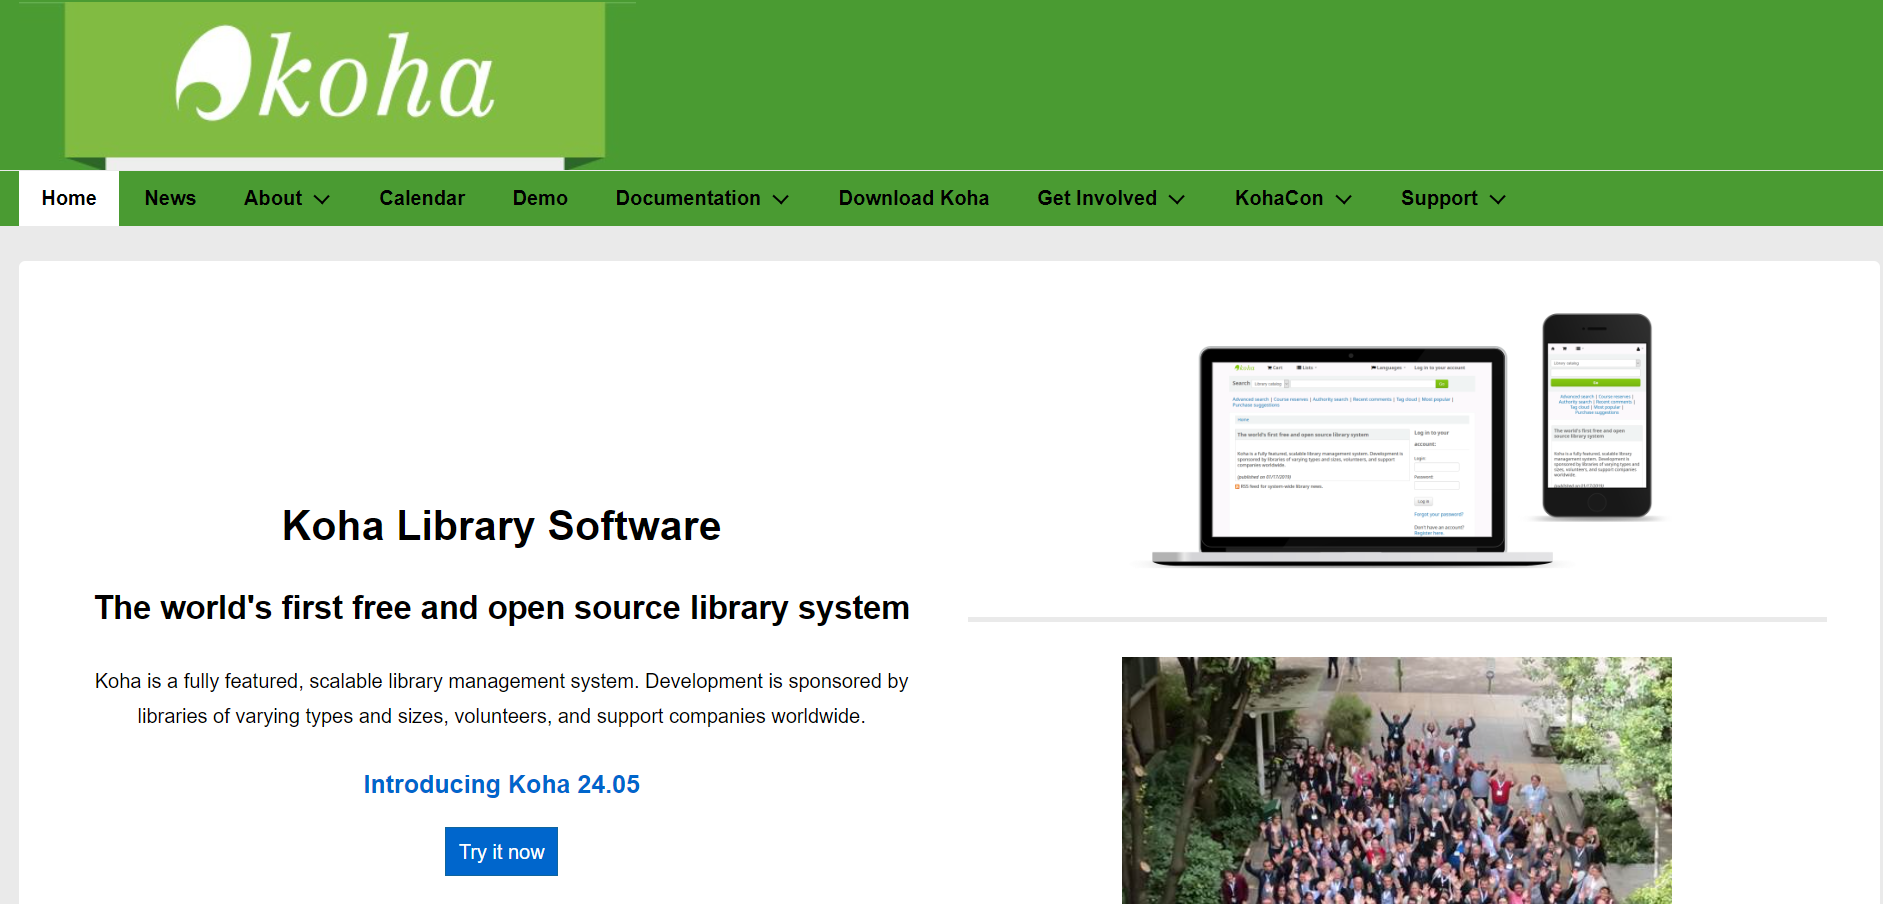Image resolution: width=1883 pixels, height=904 pixels.
Task: Click the smartphone mockup image
Action: coord(1597,416)
